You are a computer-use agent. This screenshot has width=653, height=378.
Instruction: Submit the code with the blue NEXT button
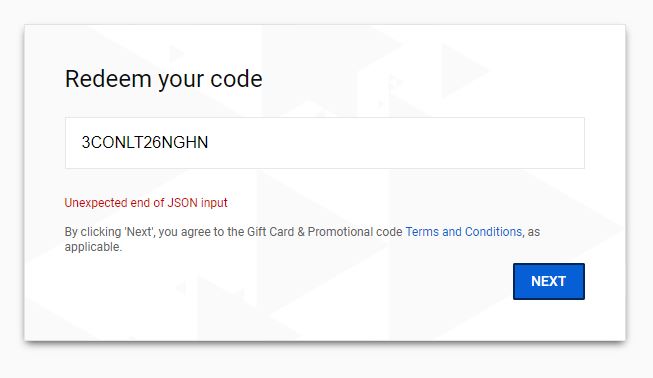coord(548,281)
